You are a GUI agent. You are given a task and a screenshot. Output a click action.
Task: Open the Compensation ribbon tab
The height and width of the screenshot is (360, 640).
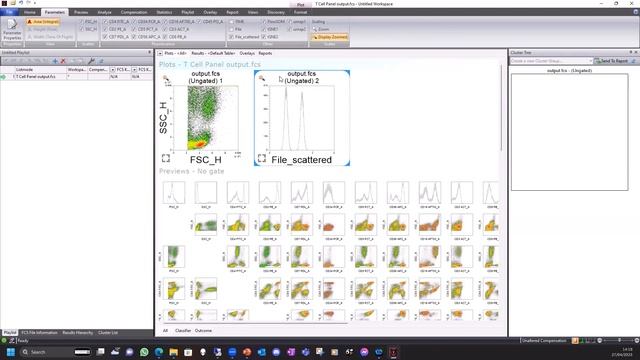pos(134,12)
